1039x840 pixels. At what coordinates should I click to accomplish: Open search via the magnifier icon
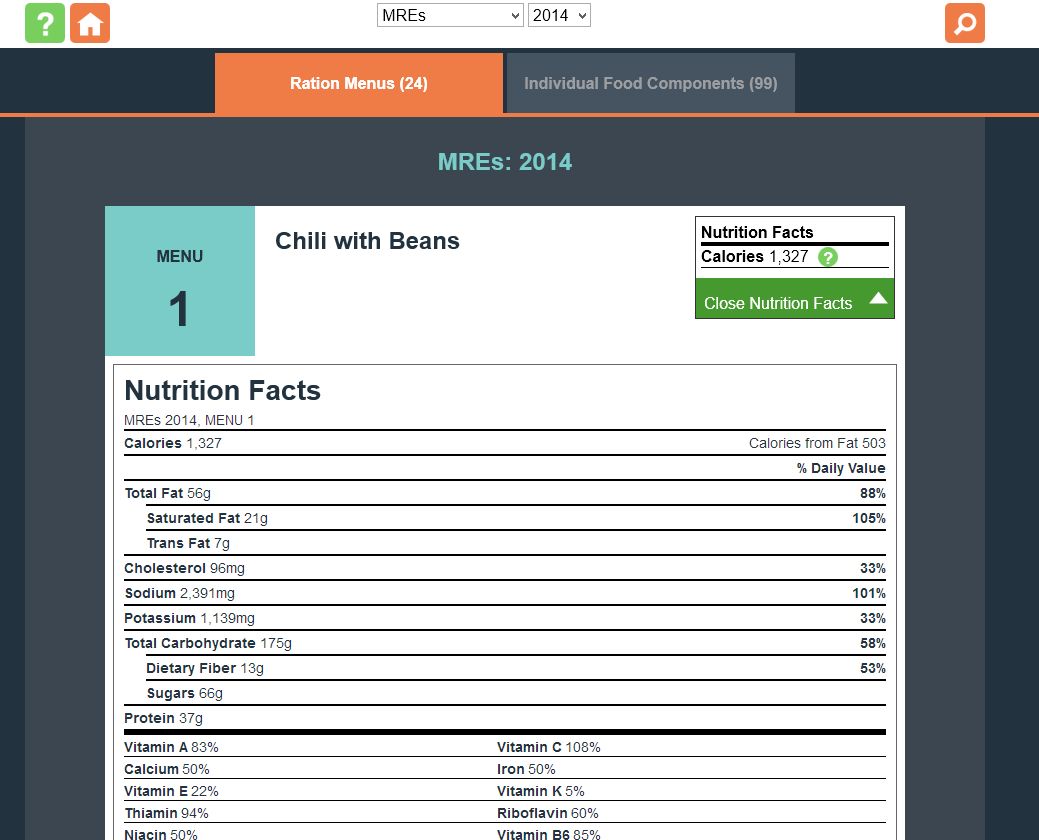[964, 22]
